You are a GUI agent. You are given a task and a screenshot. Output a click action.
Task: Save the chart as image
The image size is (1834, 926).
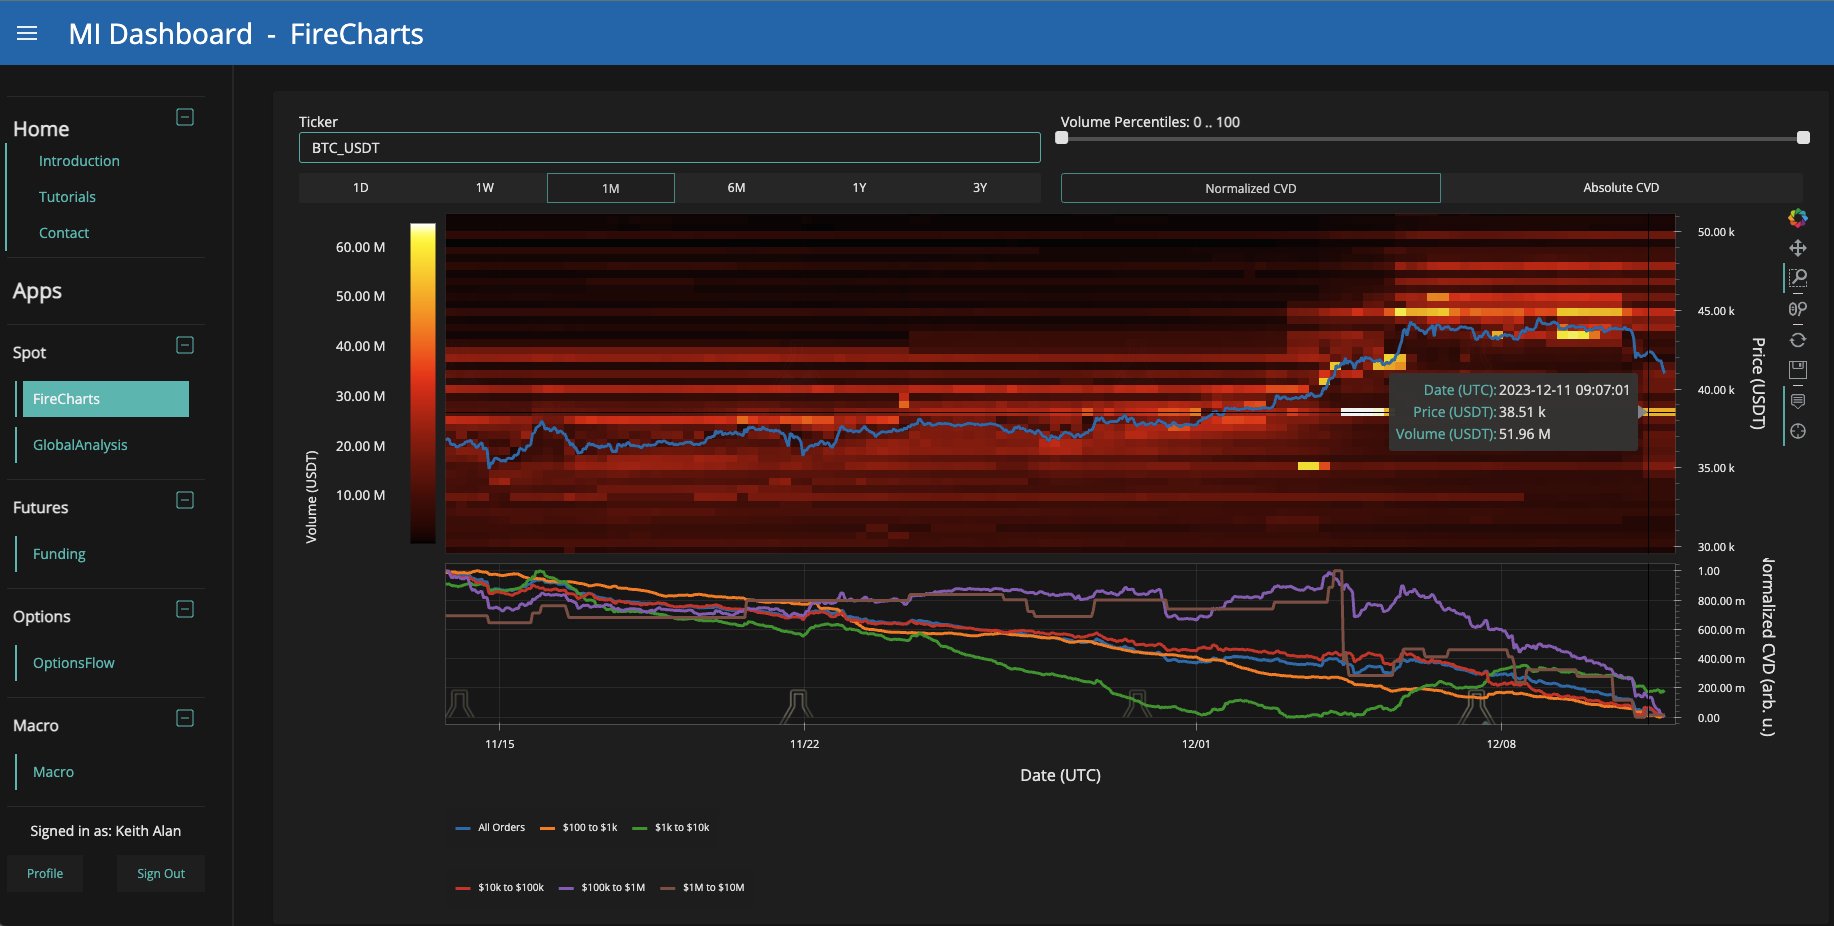coord(1797,370)
